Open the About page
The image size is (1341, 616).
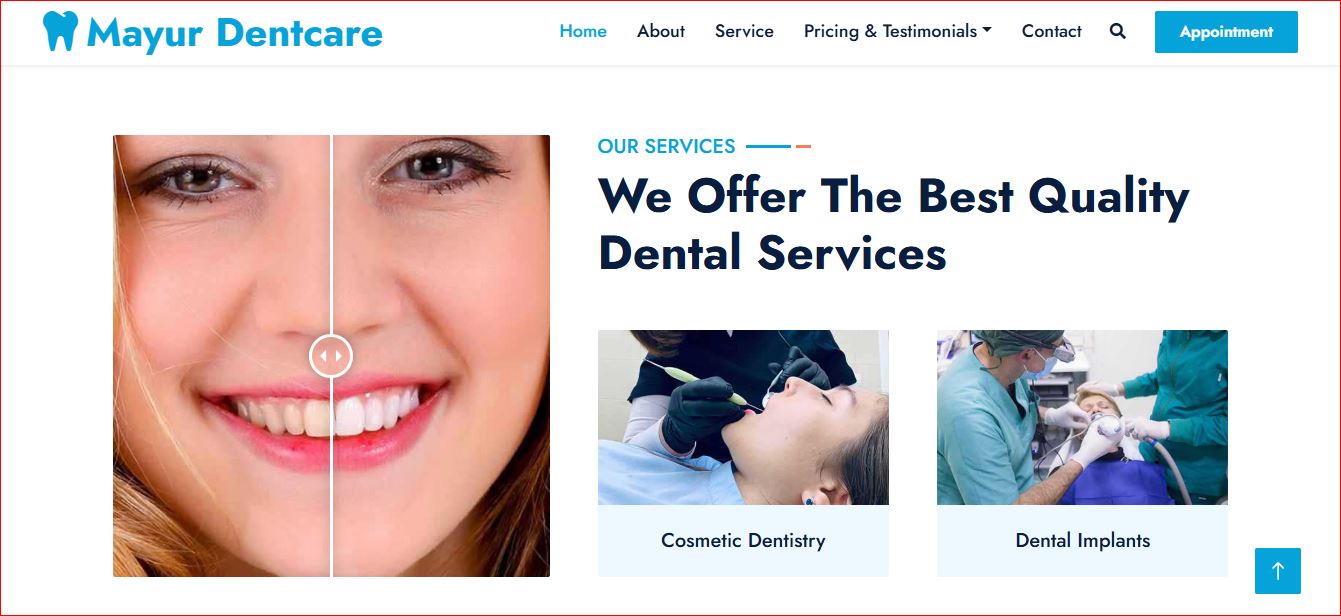coord(661,31)
